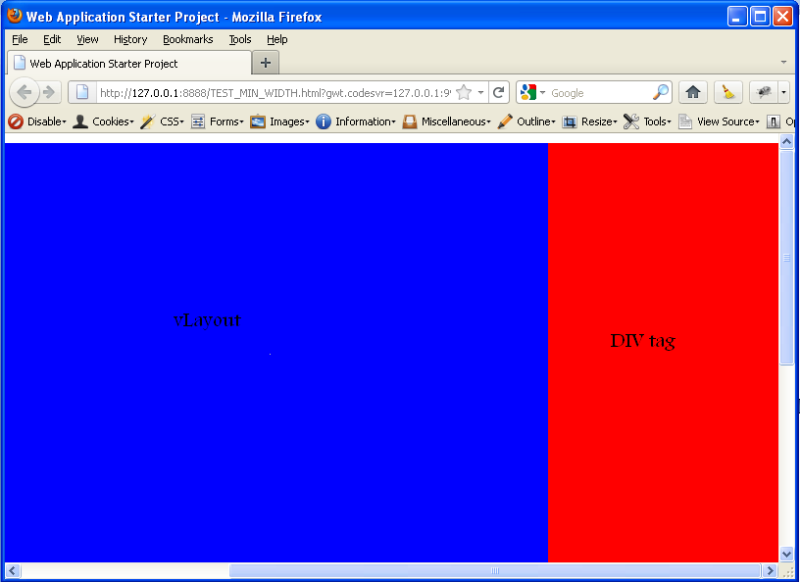Click the browser Back arrow button
This screenshot has height=582, width=800.
tap(24, 92)
